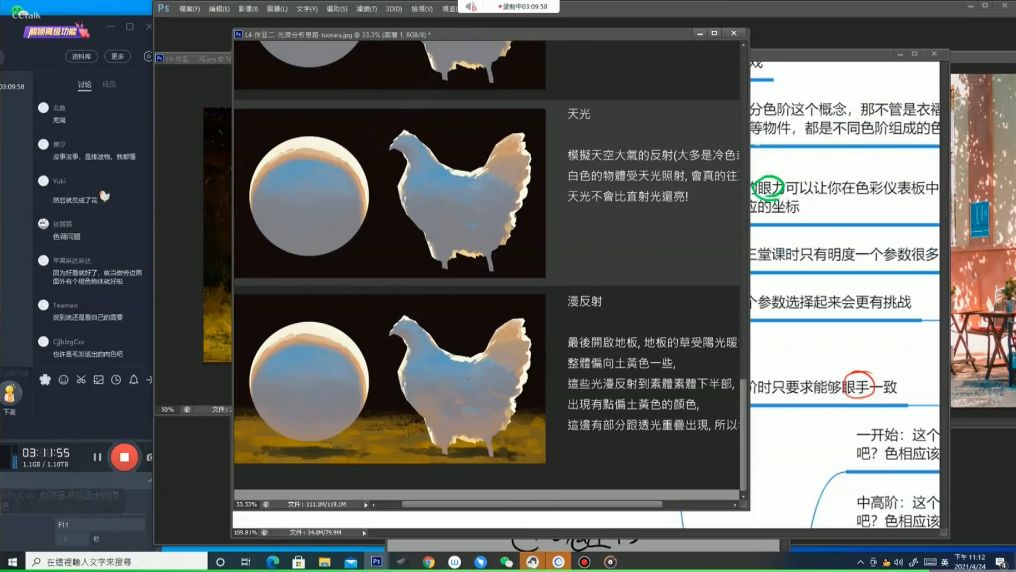Switch to the 成员 members tab
This screenshot has height=572, width=1016.
point(109,85)
